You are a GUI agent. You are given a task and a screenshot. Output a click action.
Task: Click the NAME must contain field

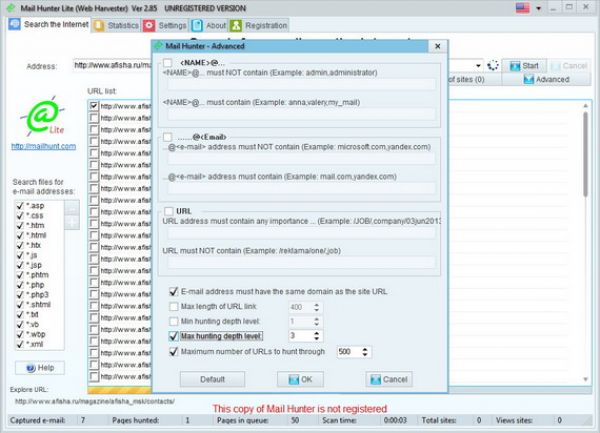pyautogui.click(x=301, y=114)
